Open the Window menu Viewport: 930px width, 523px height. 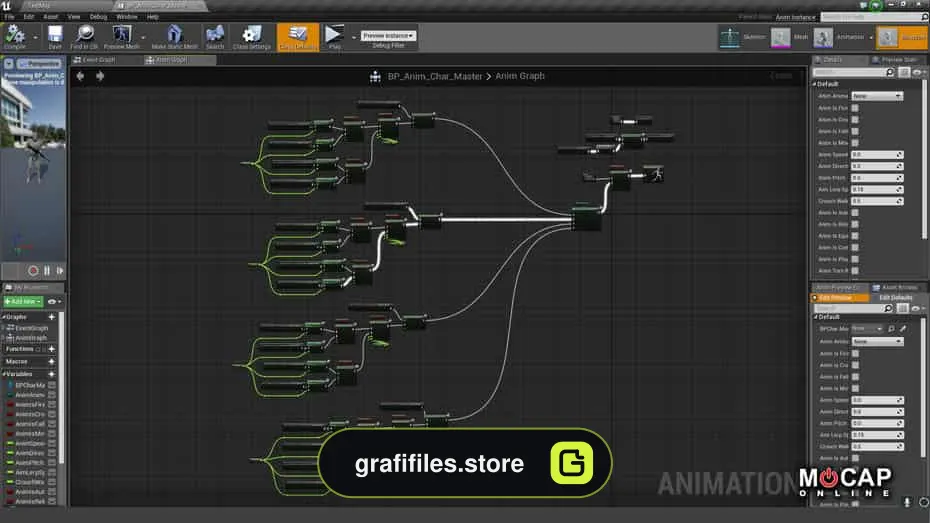pos(126,17)
